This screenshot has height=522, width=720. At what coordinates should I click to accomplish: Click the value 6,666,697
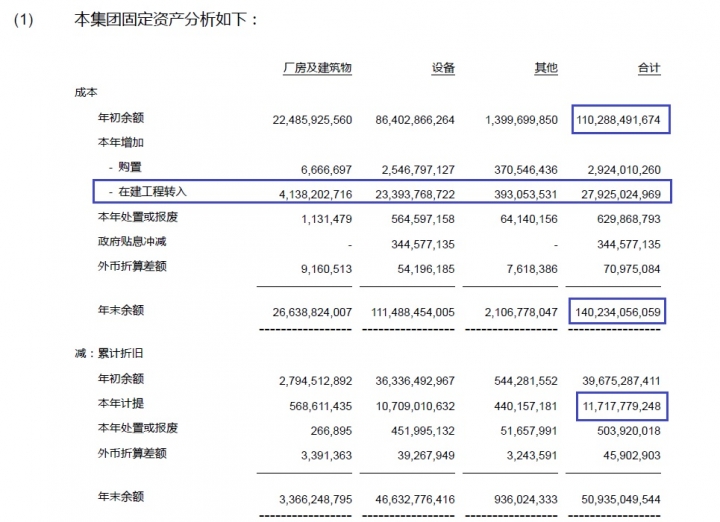[326, 170]
